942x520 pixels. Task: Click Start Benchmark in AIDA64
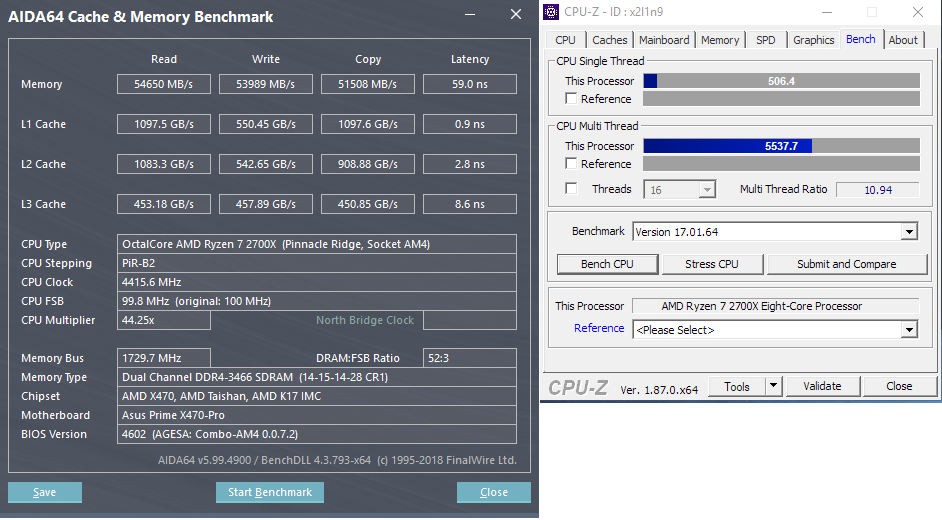tap(270, 492)
